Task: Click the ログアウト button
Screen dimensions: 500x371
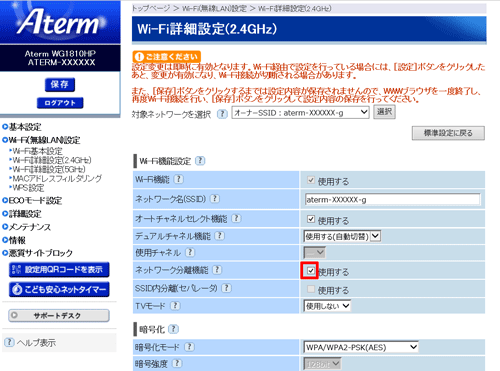Action: (x=60, y=103)
